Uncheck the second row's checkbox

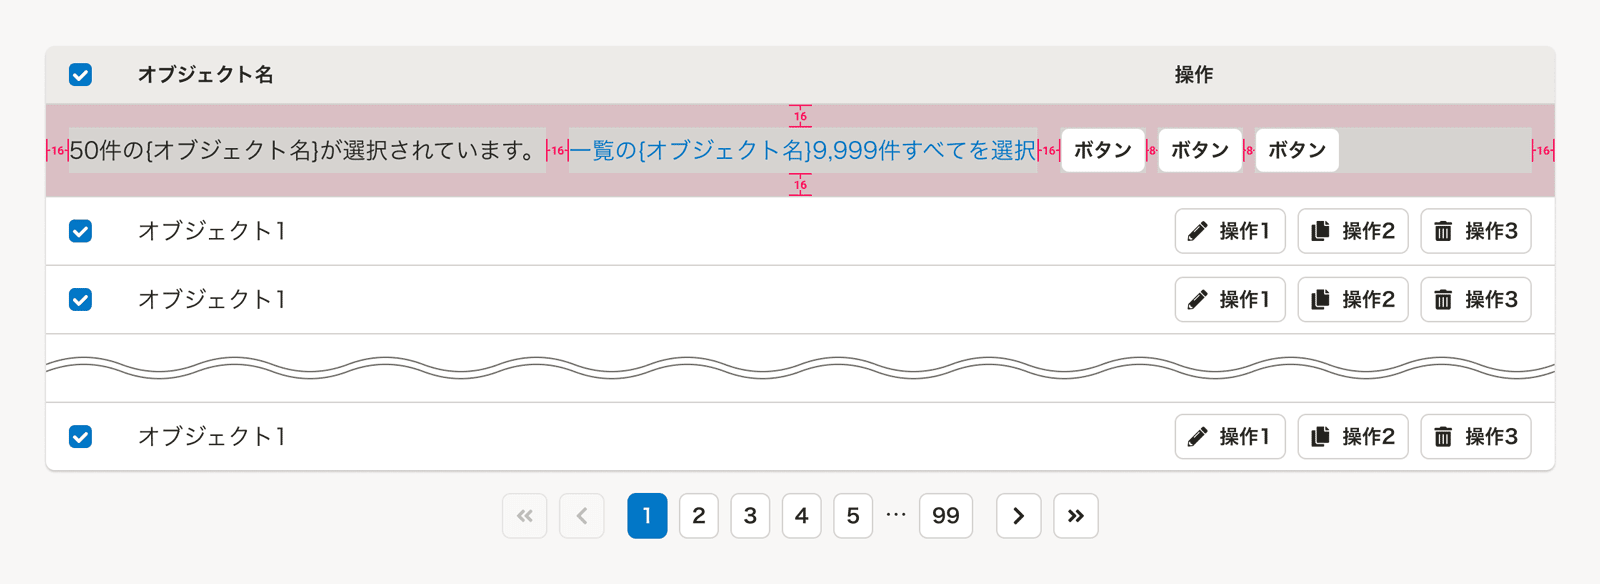[x=81, y=300]
